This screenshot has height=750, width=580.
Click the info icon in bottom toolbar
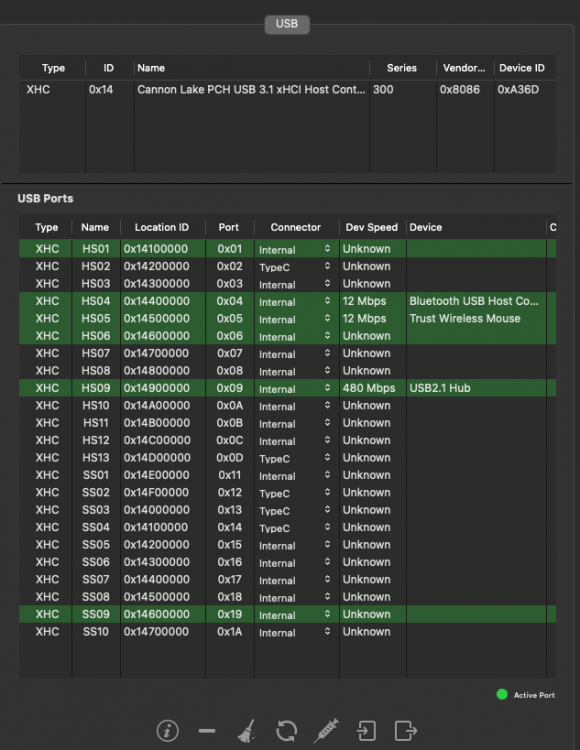(167, 731)
